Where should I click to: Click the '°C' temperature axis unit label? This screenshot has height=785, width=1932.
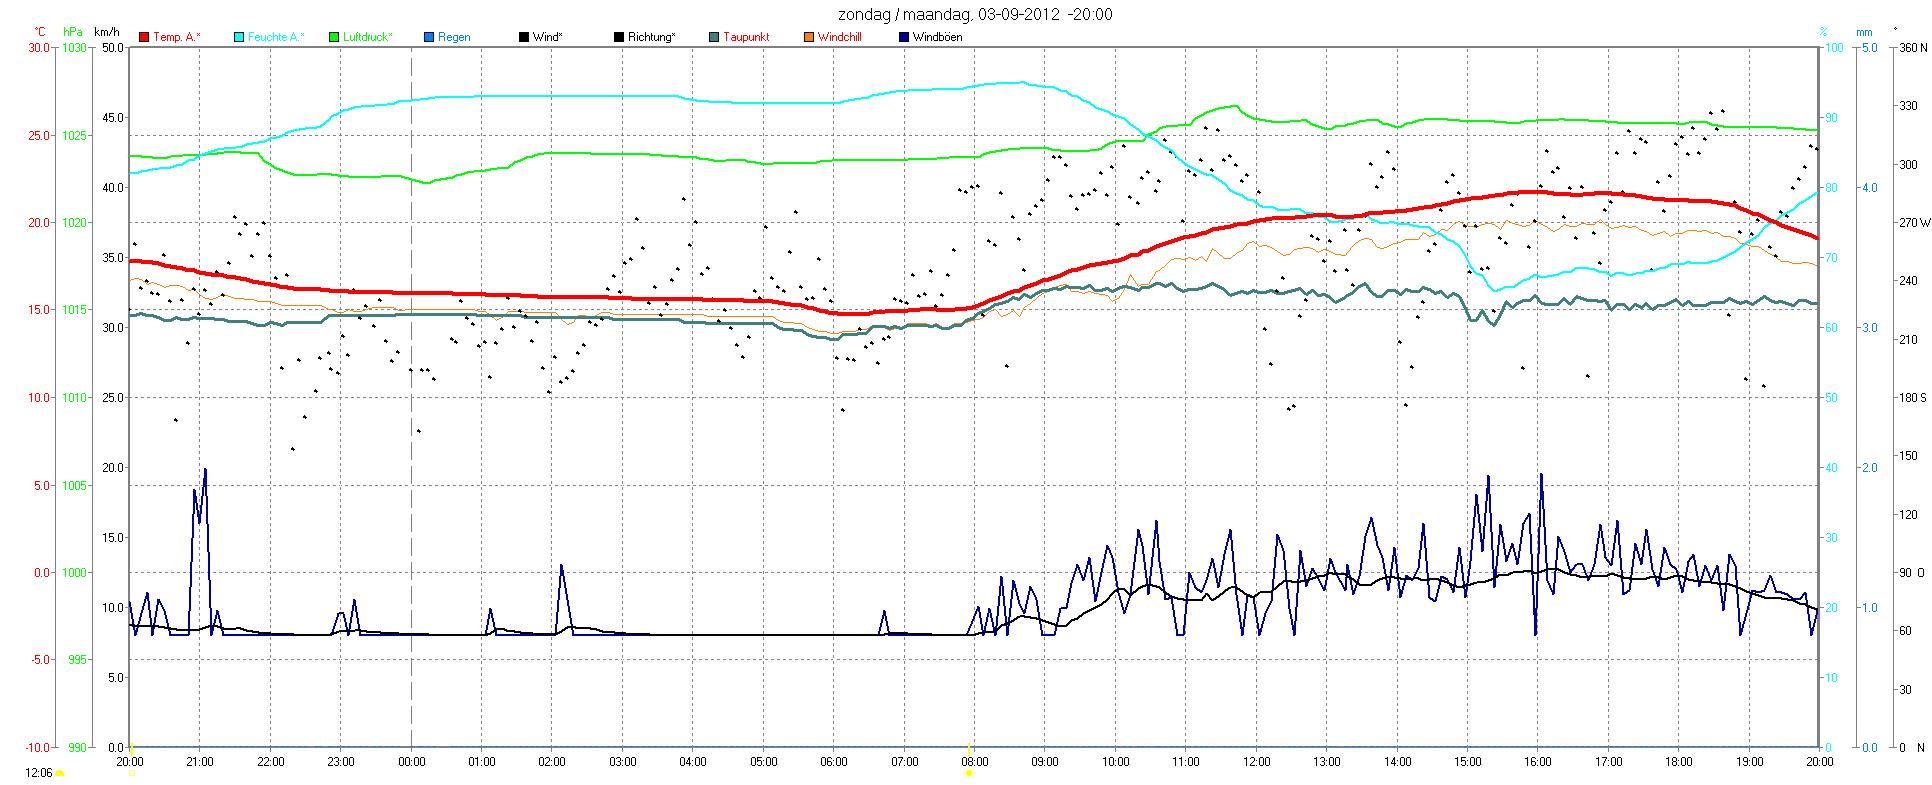(x=40, y=32)
